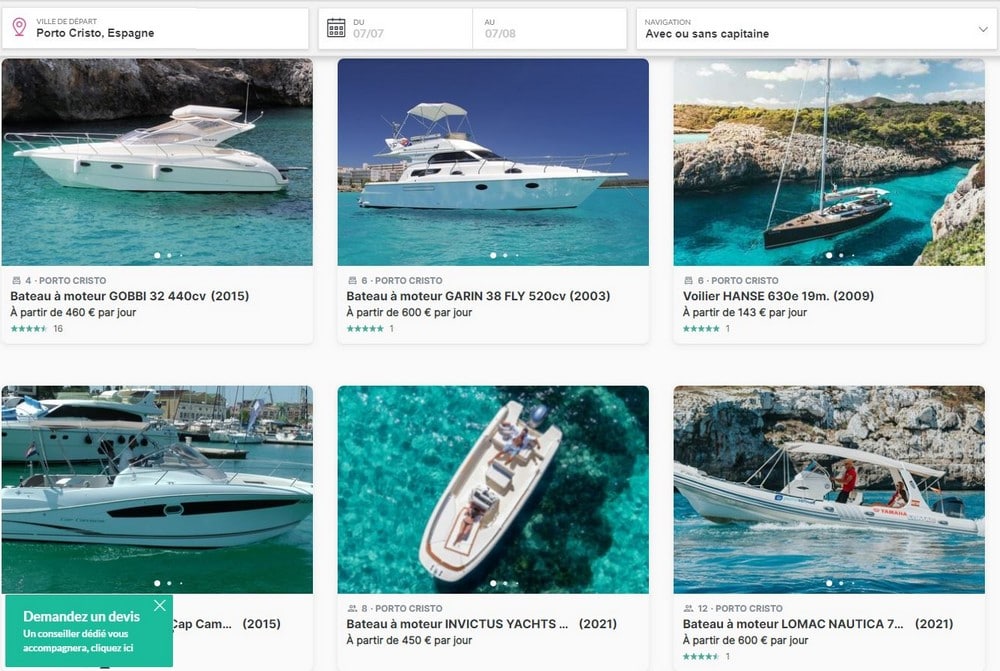This screenshot has height=671, width=1000.
Task: Click star rating under GOBBI 32 listing
Action: point(29,329)
